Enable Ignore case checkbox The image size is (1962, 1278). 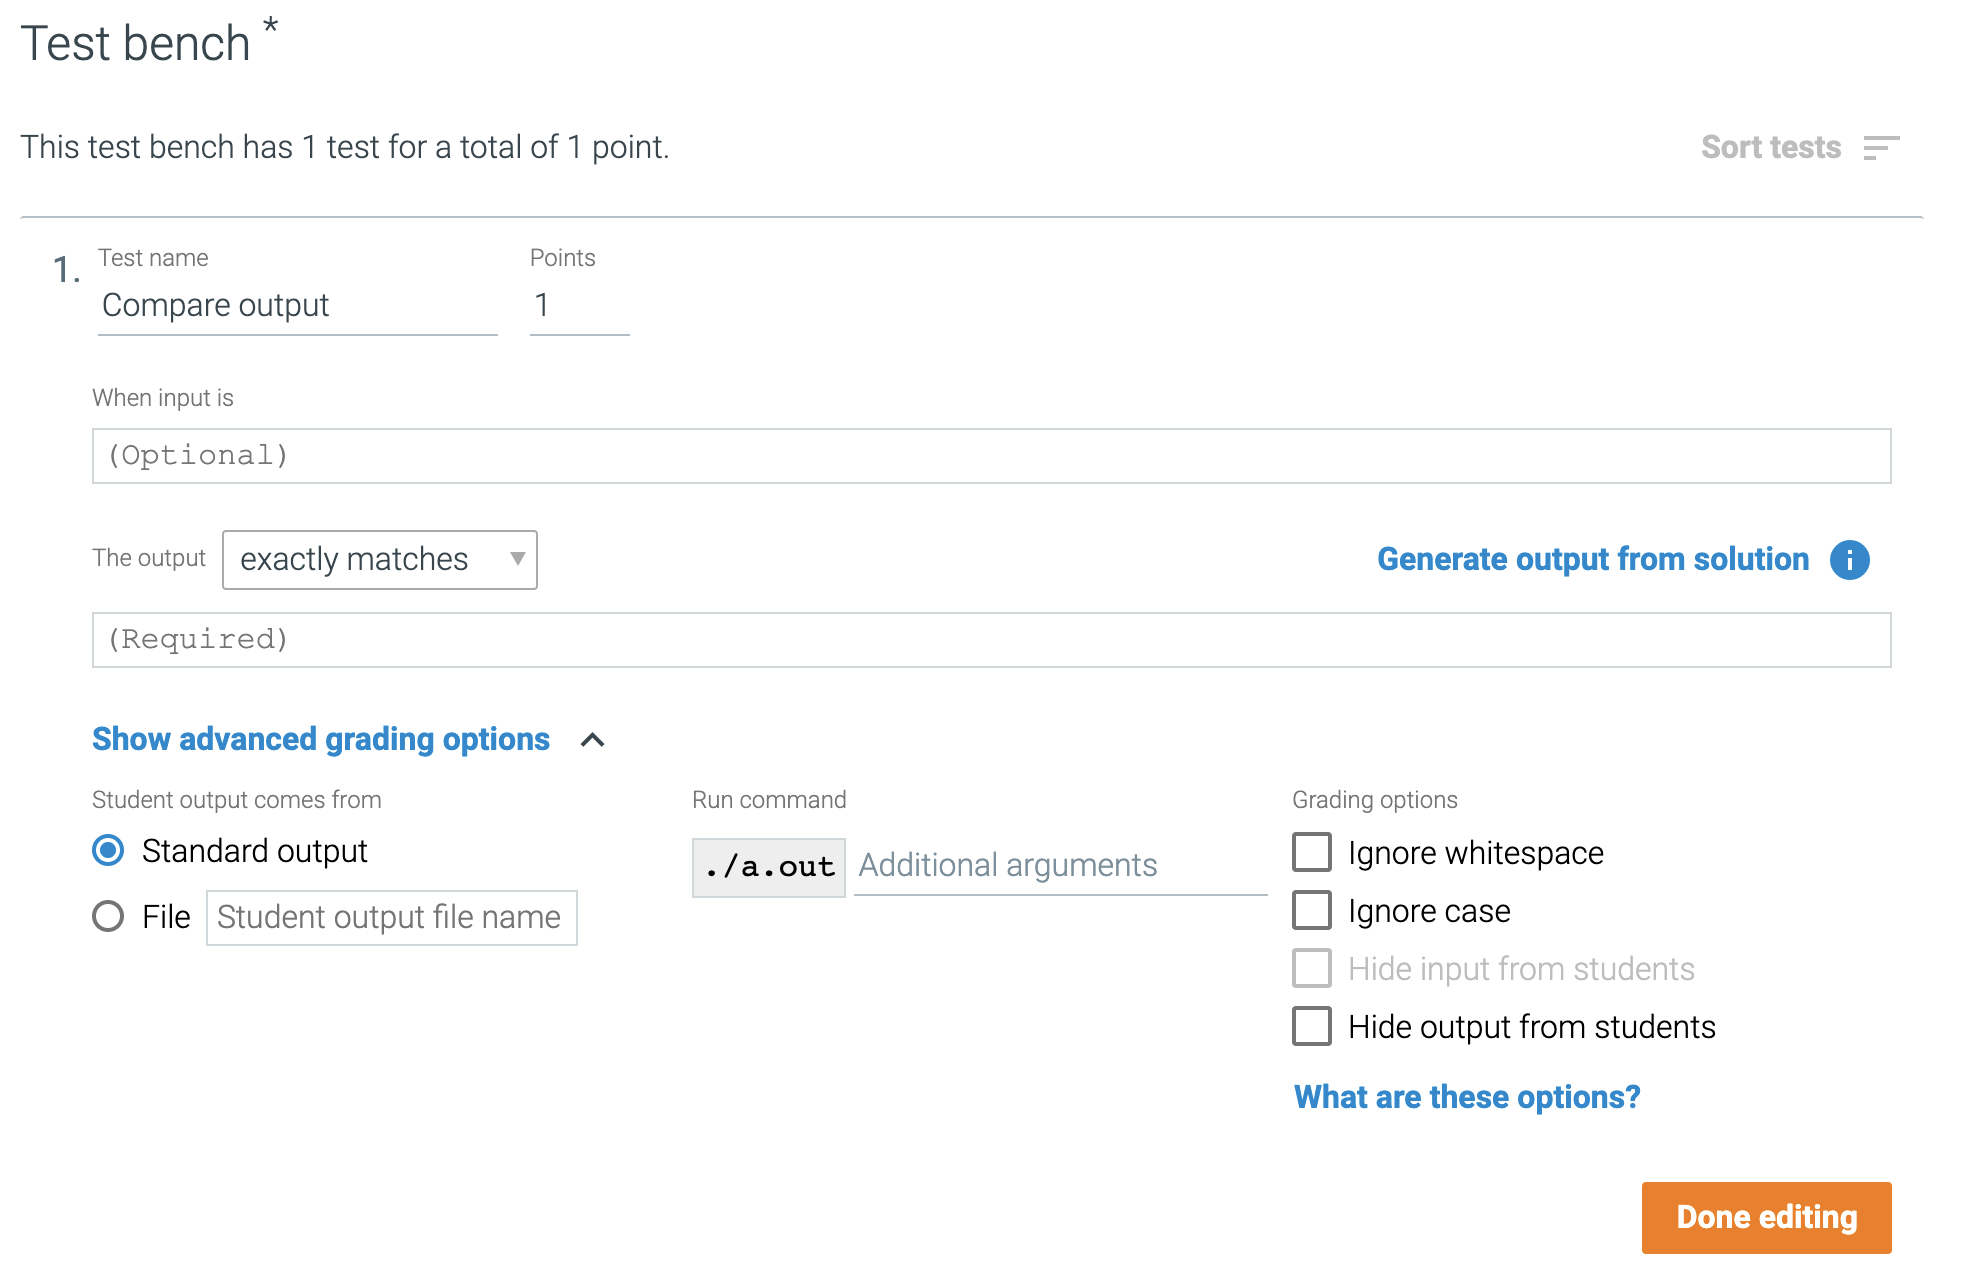coord(1312,911)
